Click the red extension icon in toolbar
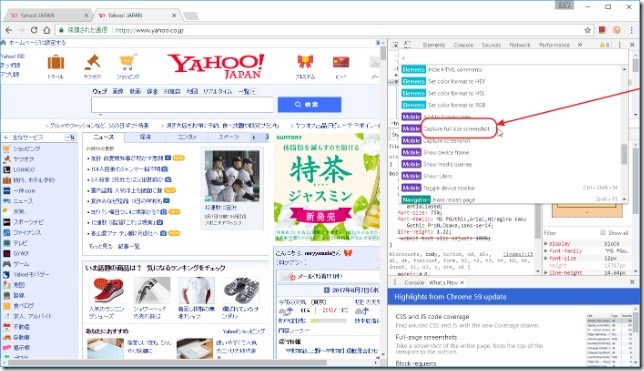644x371 pixels. tap(602, 30)
